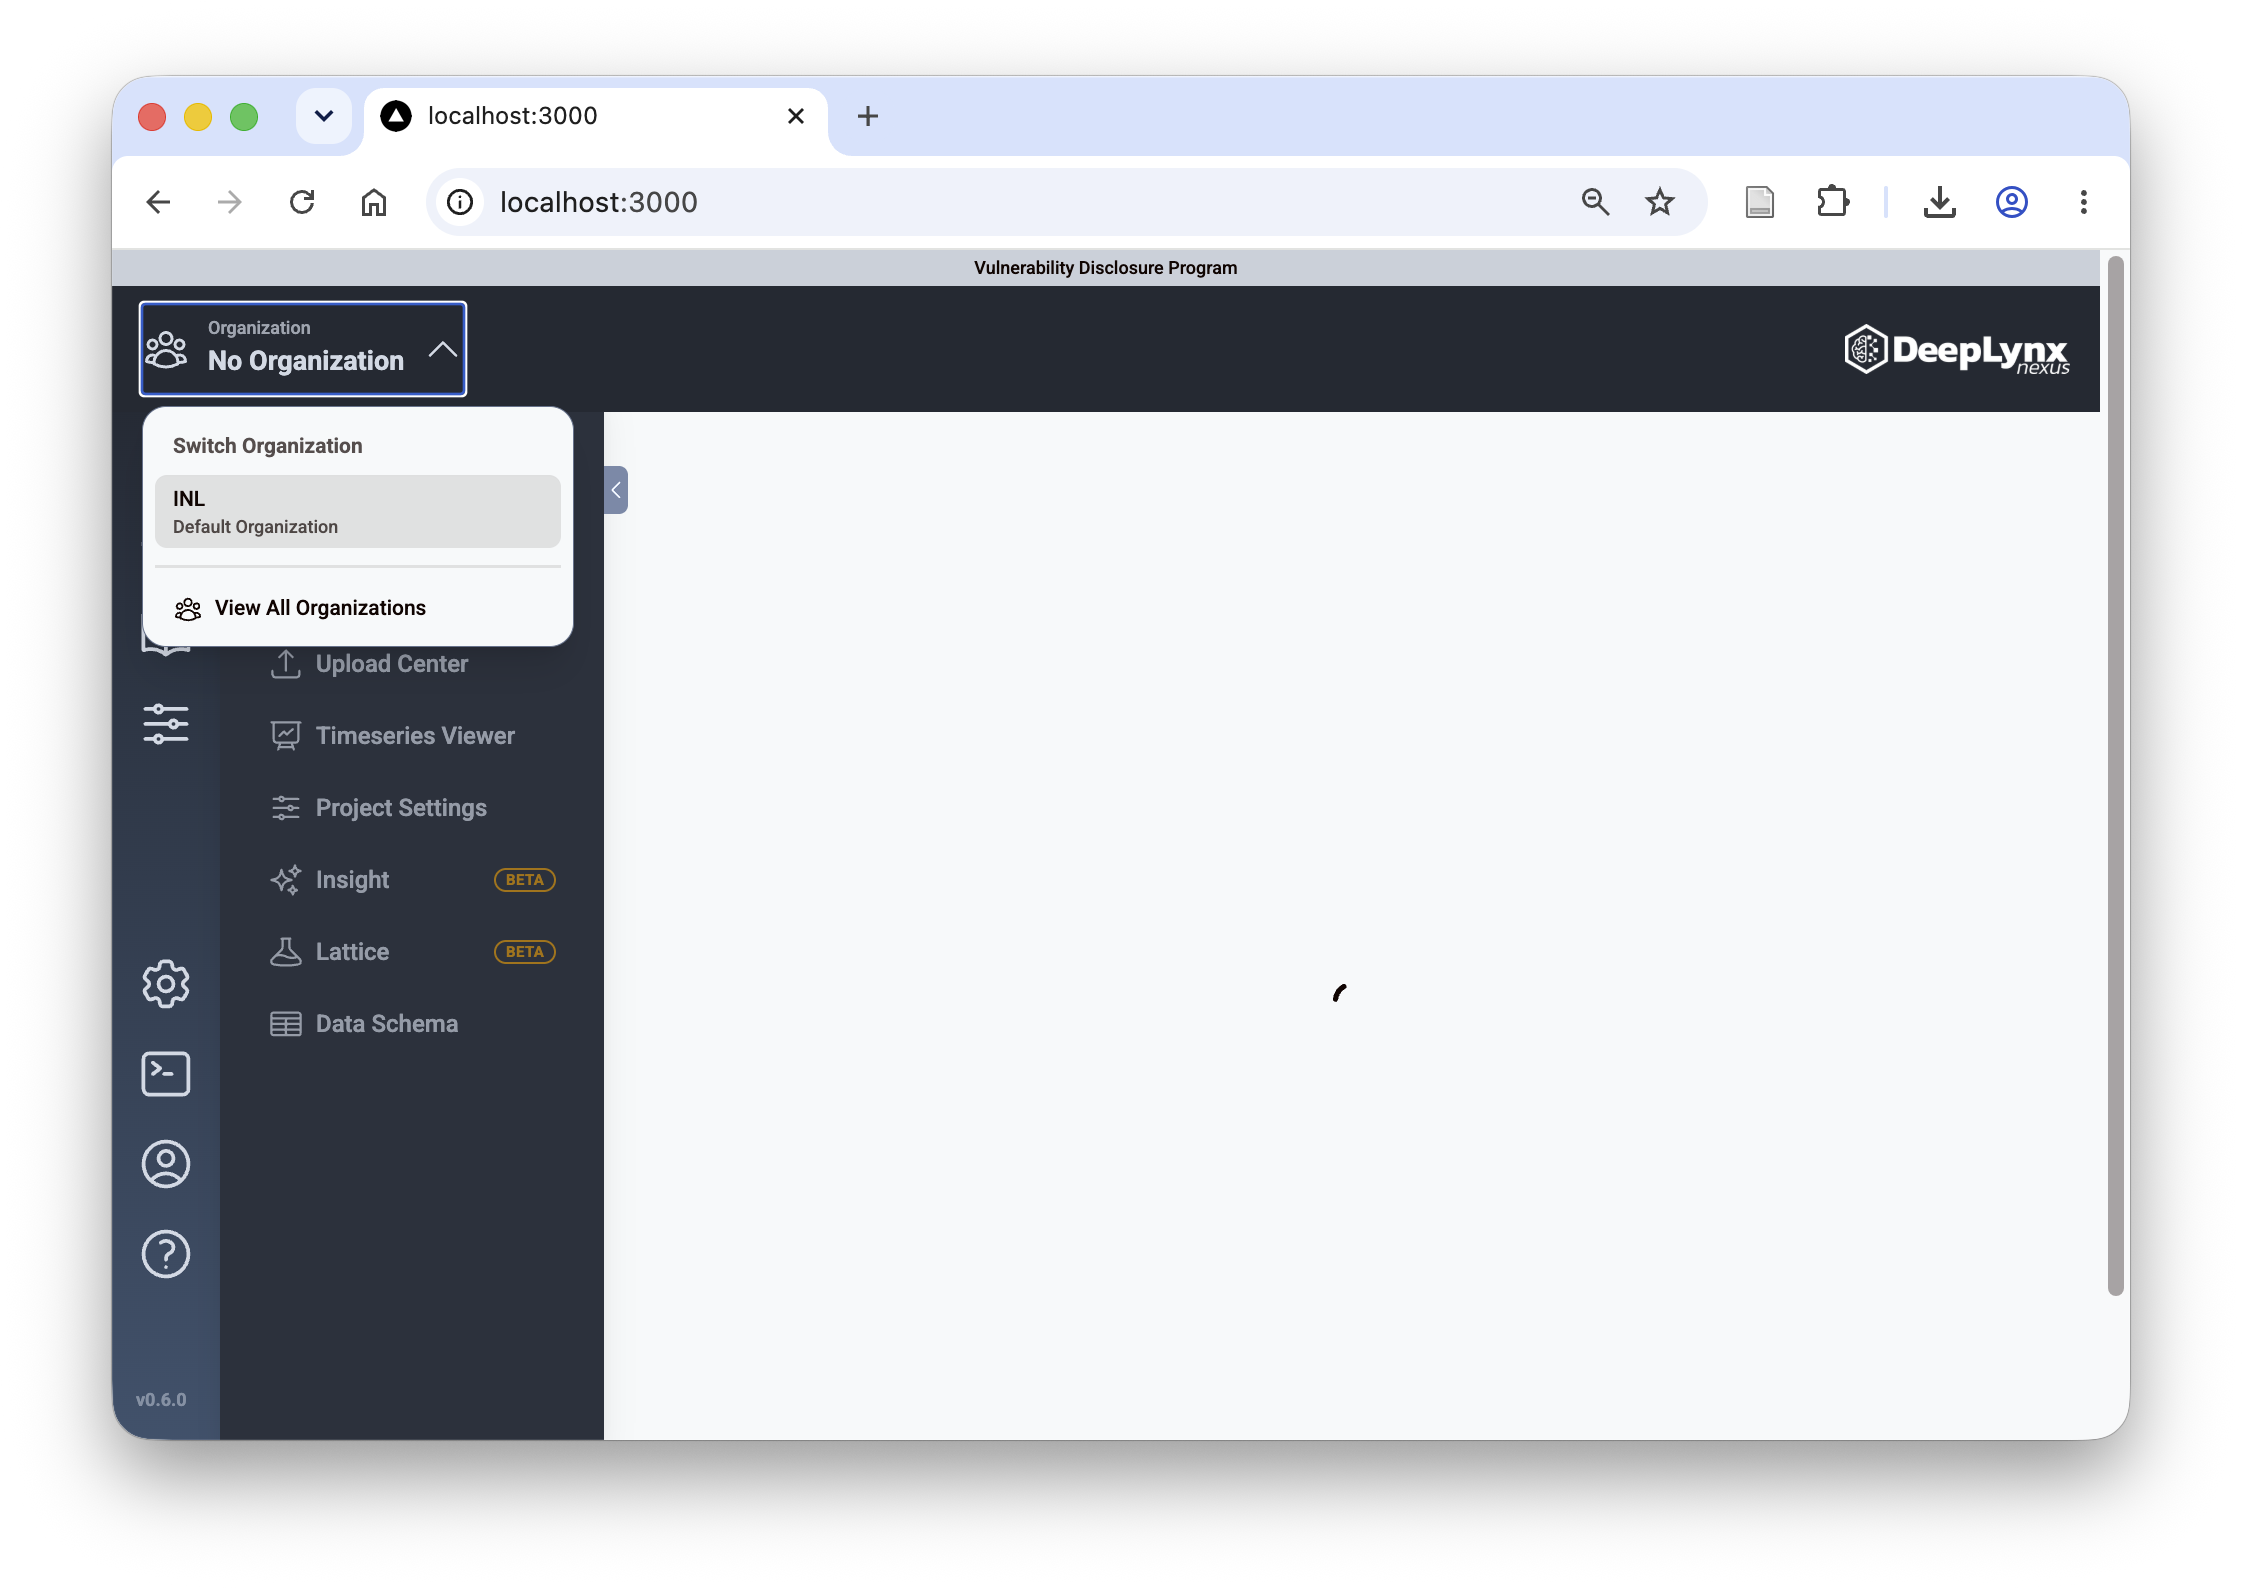The width and height of the screenshot is (2242, 1588).
Task: Open the browser three-dot menu
Action: (2084, 202)
